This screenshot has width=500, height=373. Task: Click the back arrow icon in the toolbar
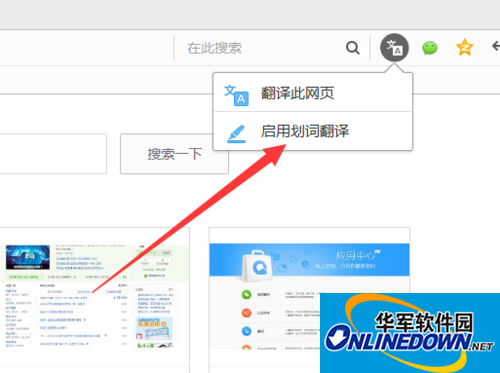point(496,46)
